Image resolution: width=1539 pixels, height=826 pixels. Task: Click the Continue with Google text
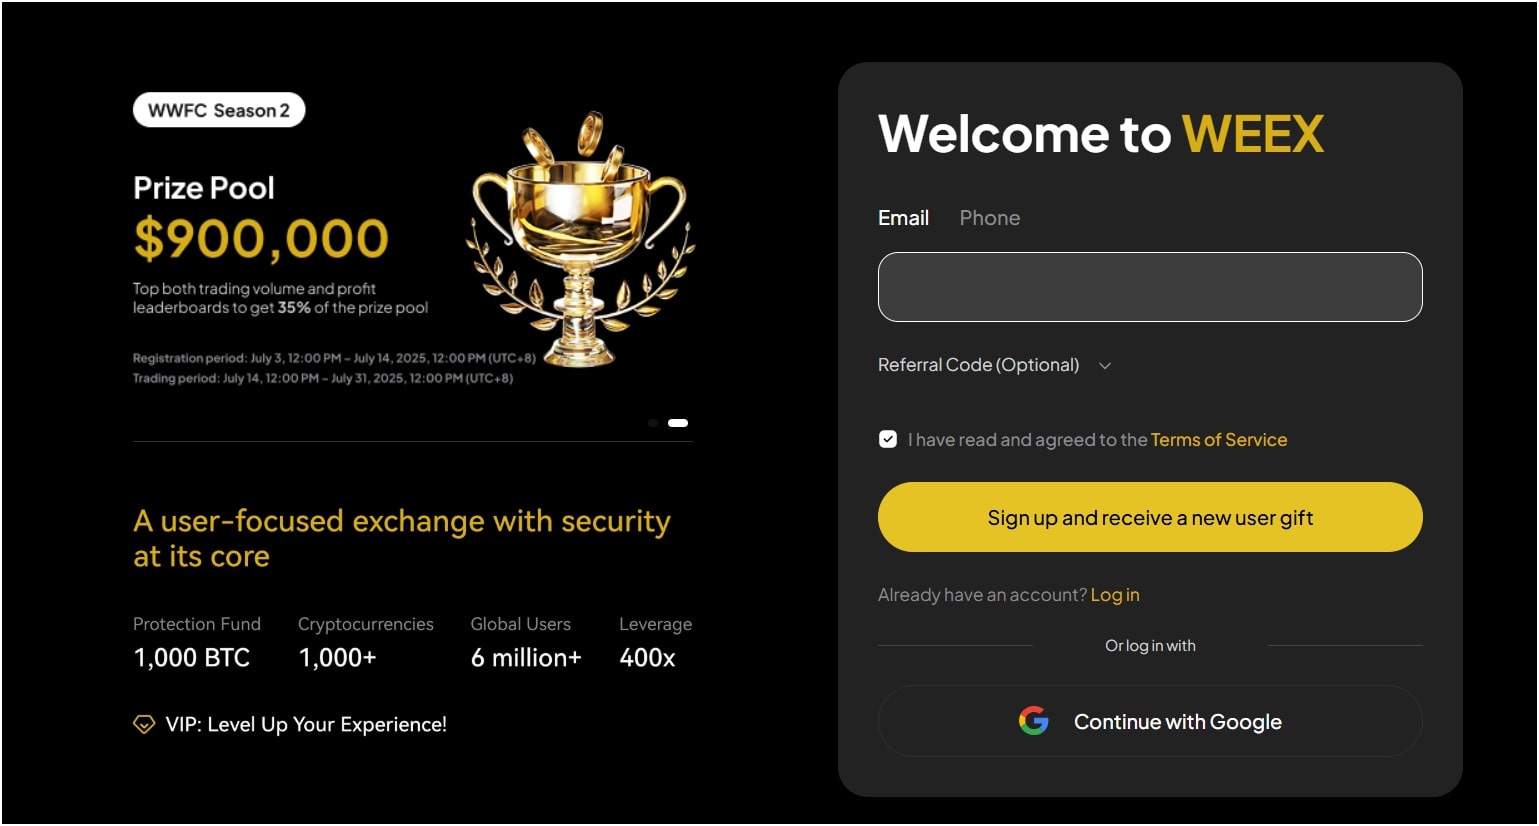pos(1177,722)
